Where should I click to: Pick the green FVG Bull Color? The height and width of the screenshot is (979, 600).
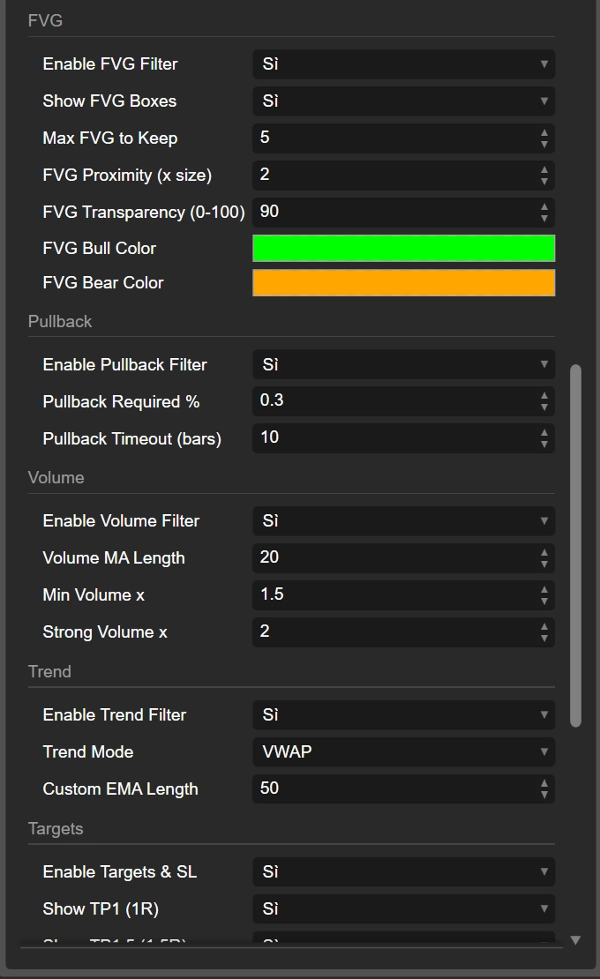[x=403, y=248]
